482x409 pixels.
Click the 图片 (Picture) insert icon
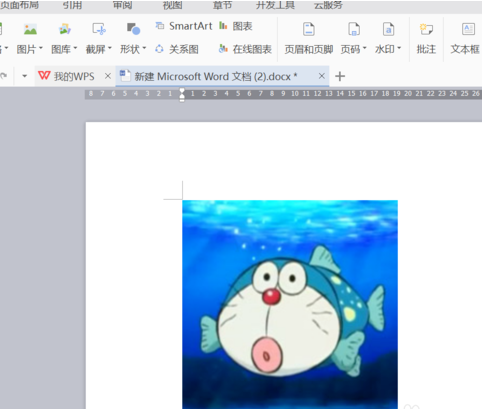(x=30, y=29)
